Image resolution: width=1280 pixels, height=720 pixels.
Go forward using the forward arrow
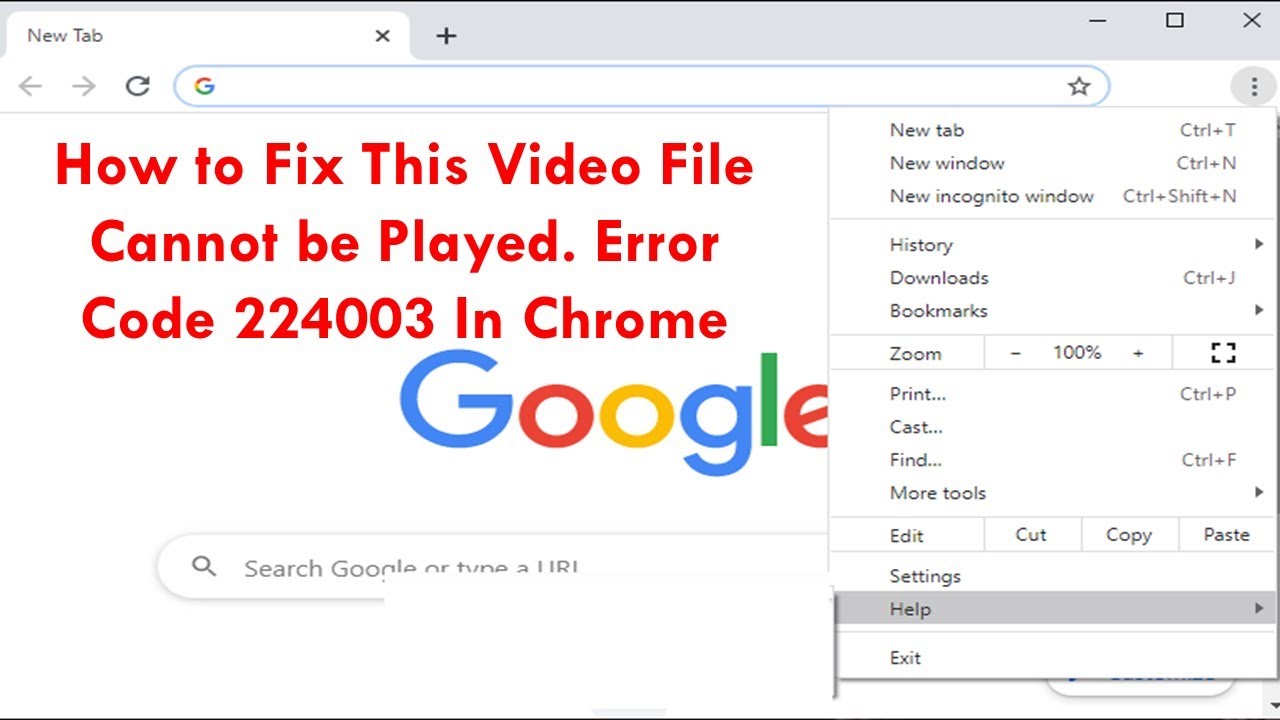pos(84,86)
